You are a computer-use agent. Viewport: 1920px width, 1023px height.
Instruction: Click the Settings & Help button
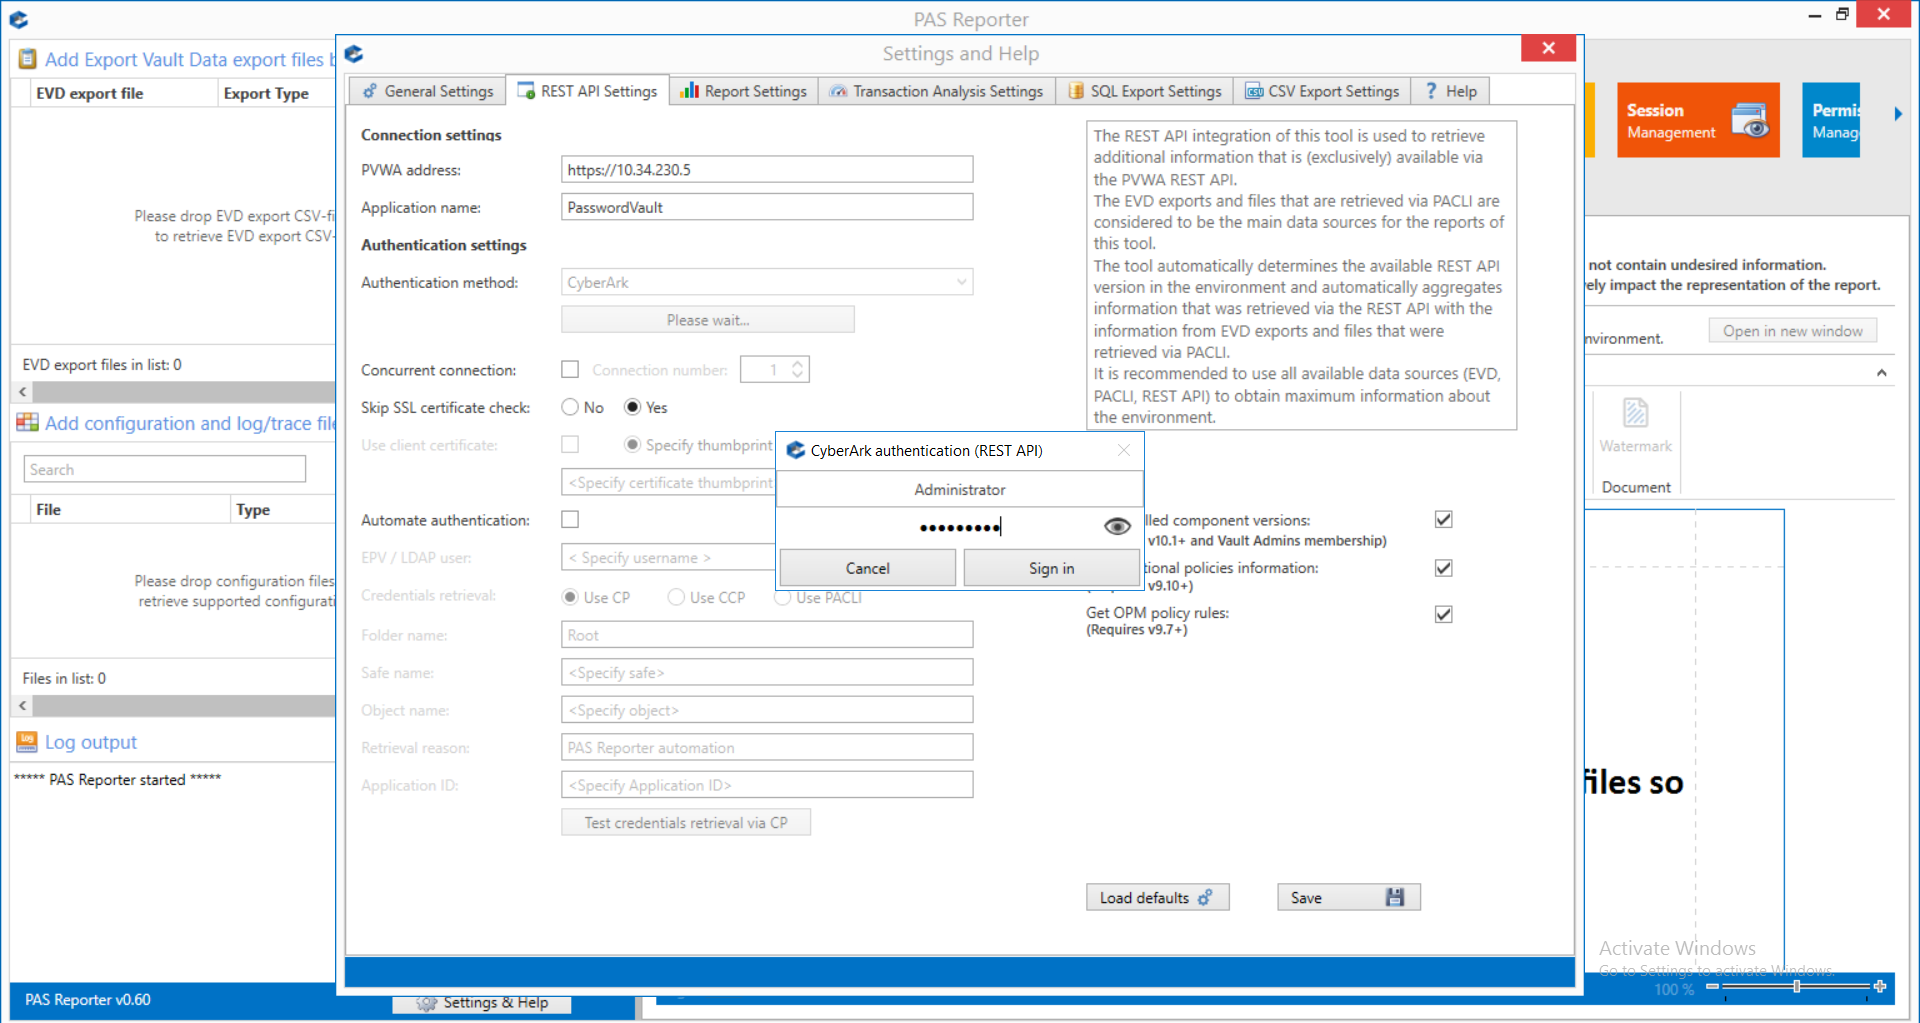[x=482, y=1003]
